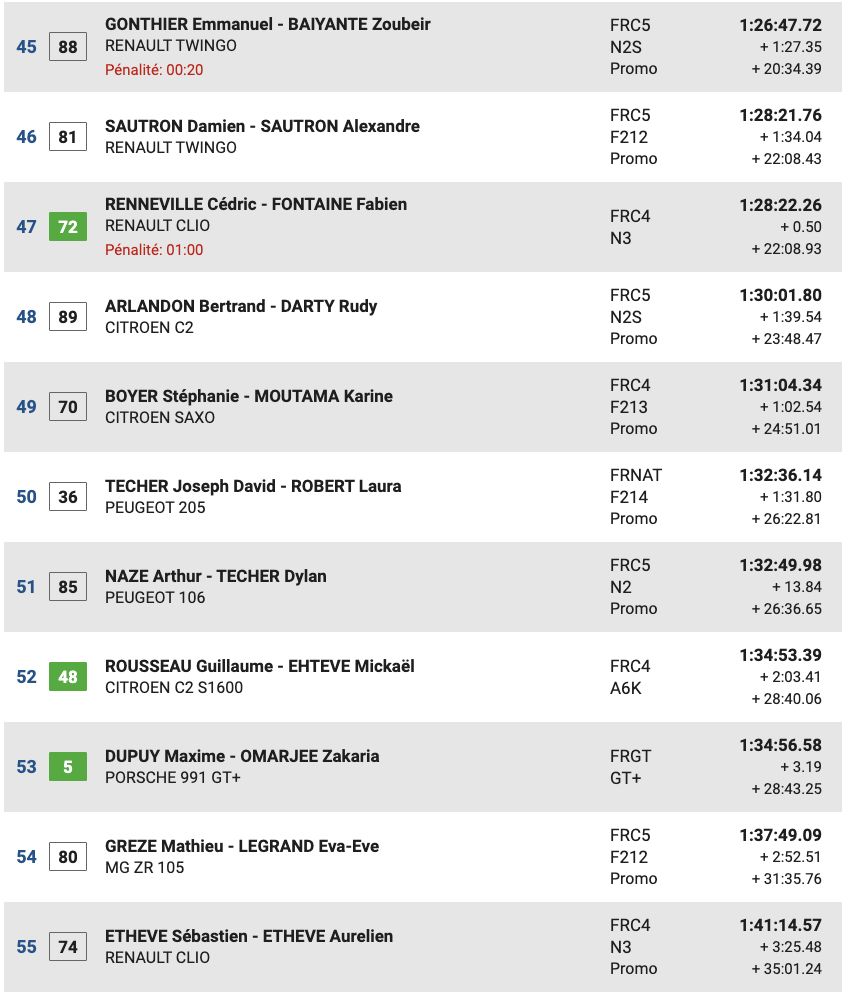Open GREZE Mathieu - LEGRAND Eva-Eve entry
The image size is (852, 992).
point(242,846)
